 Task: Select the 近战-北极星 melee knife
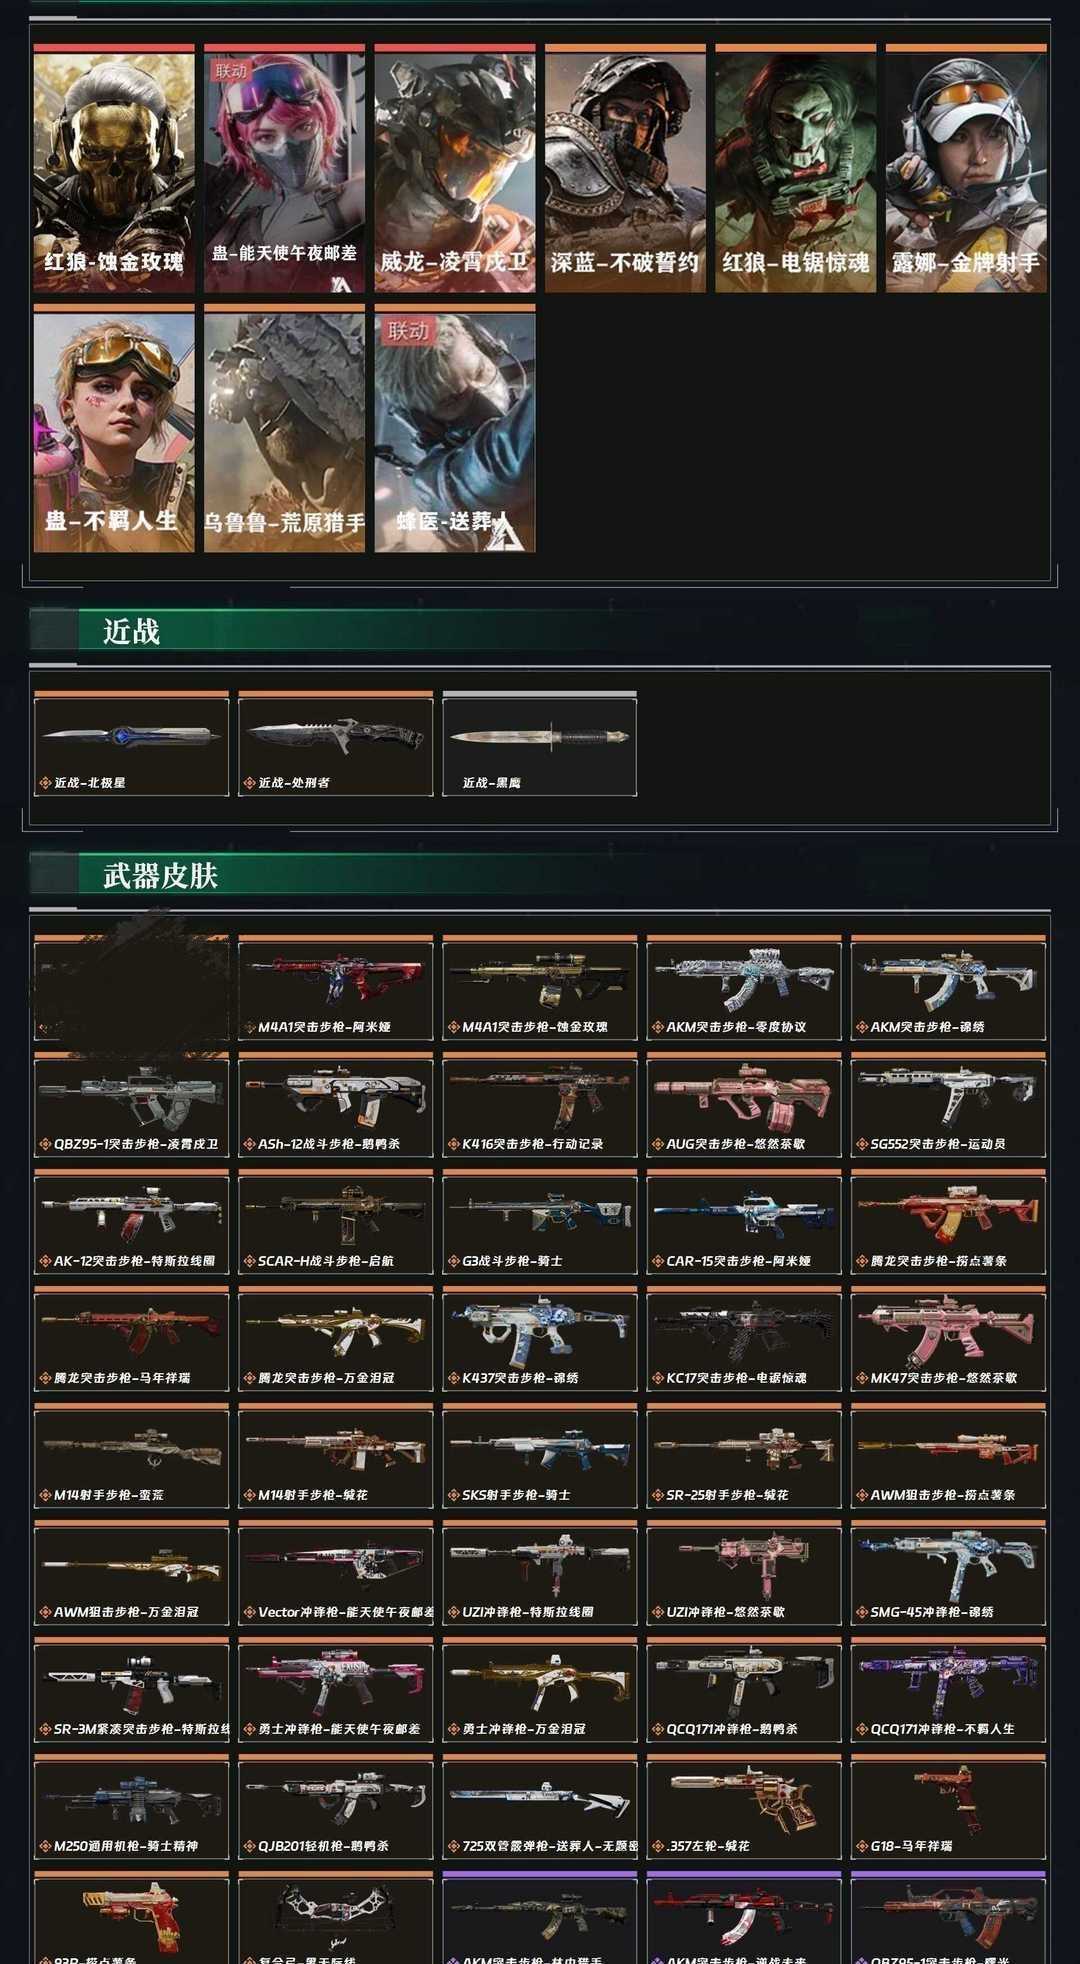tap(131, 744)
